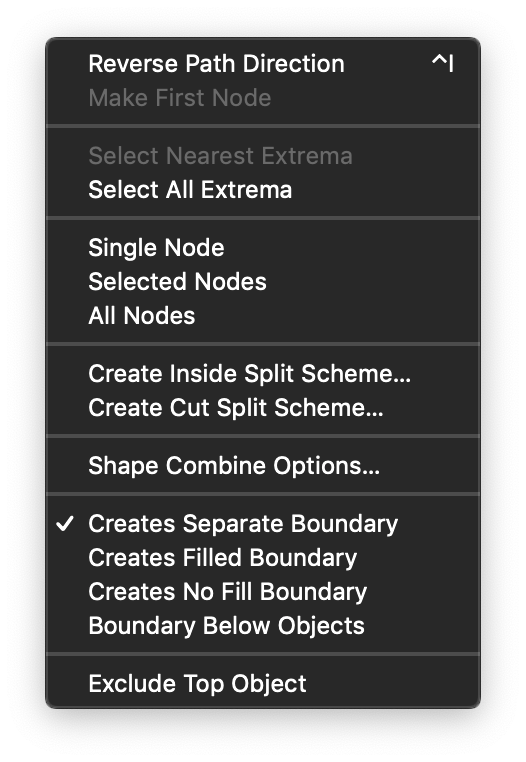Select the All Nodes option
526x762 pixels.
tap(263, 315)
